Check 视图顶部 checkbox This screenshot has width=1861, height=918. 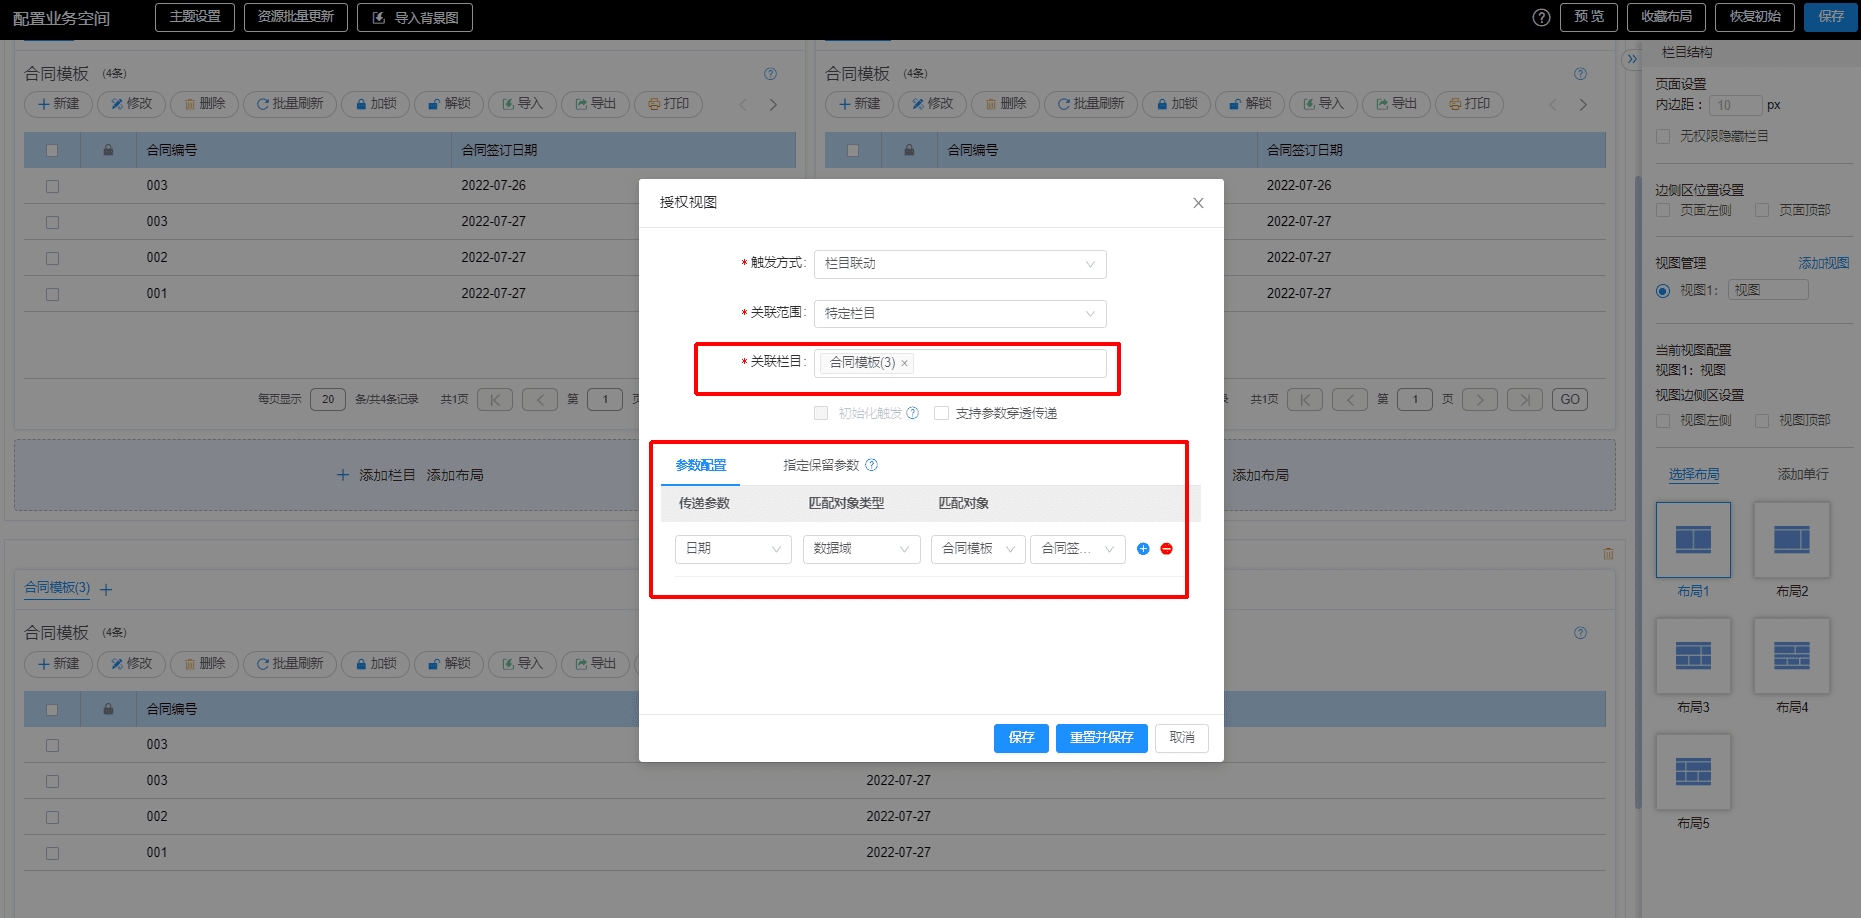click(1762, 421)
